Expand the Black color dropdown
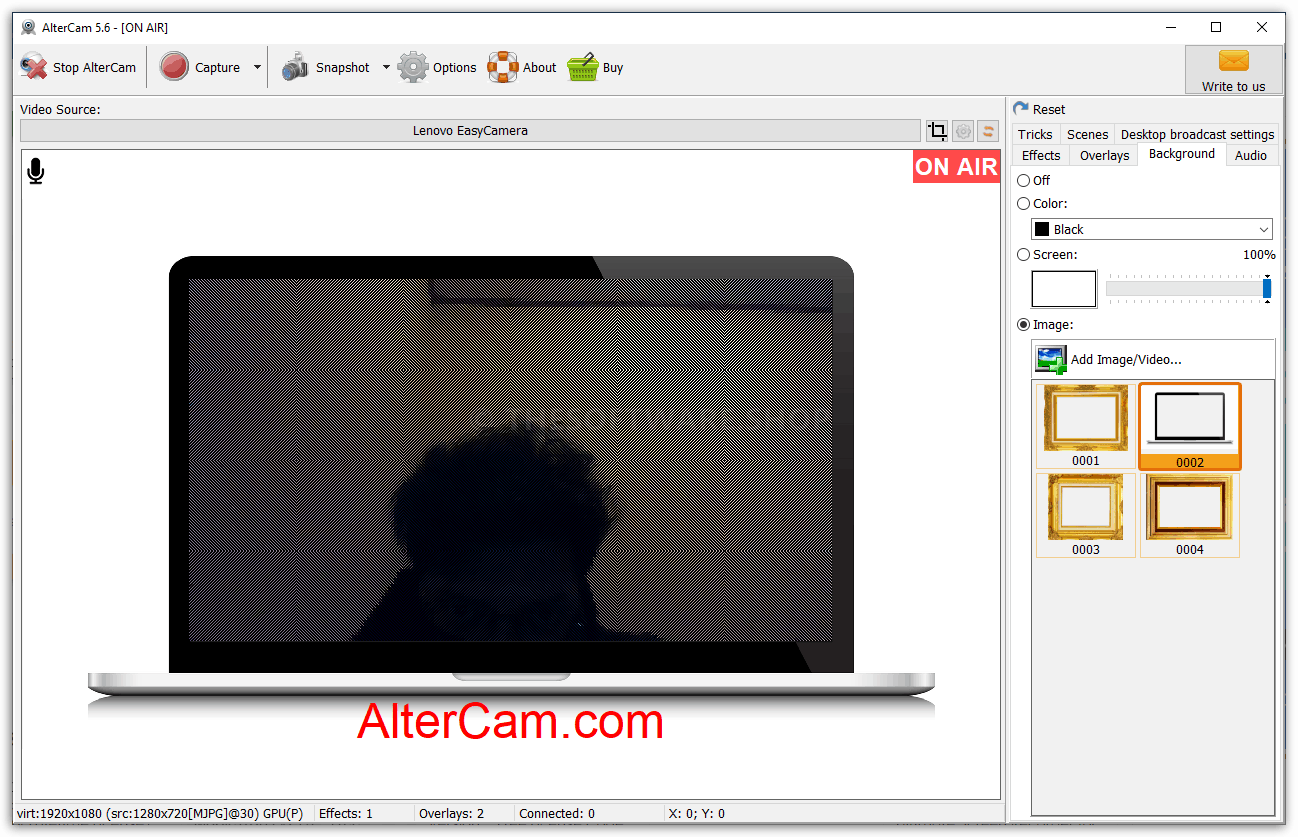This screenshot has width=1298, height=837. 1152,229
